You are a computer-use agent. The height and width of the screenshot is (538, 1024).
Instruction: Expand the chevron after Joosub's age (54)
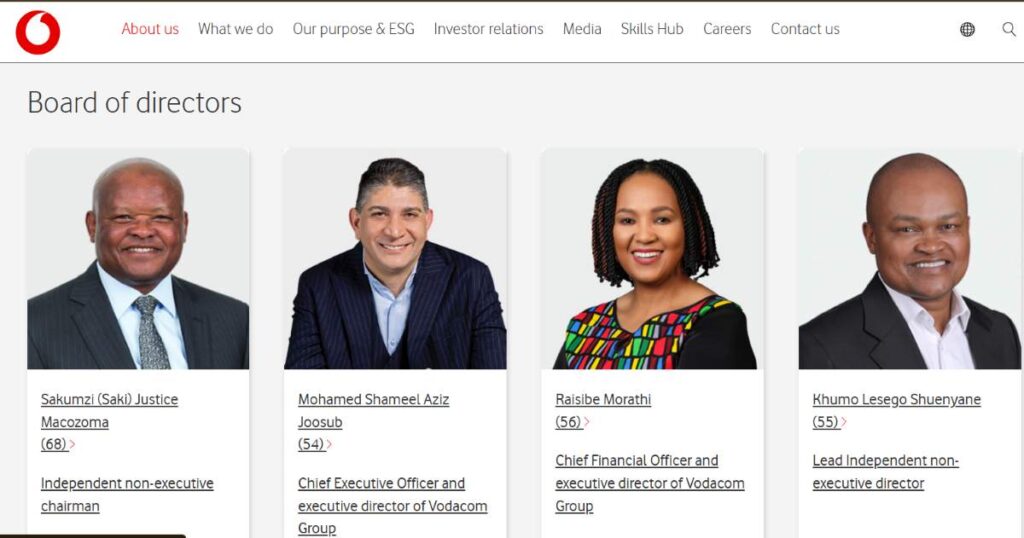click(330, 445)
